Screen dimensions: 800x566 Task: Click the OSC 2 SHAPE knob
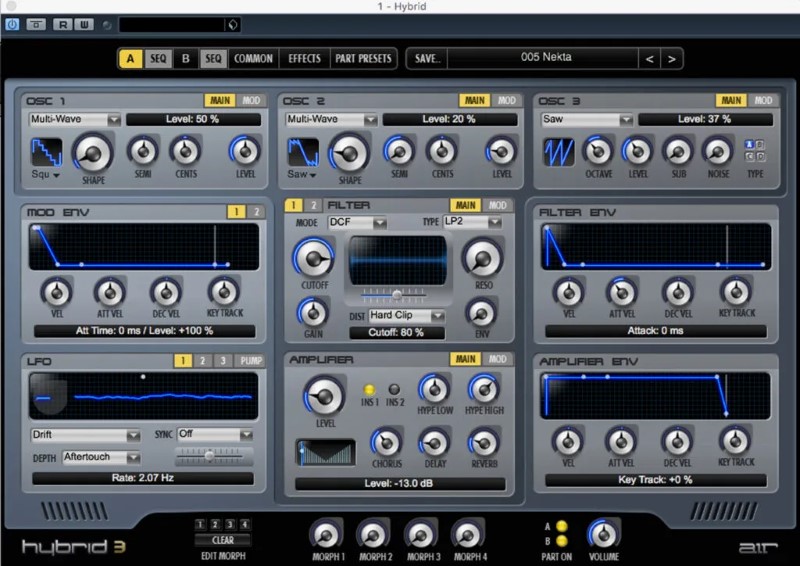349,153
